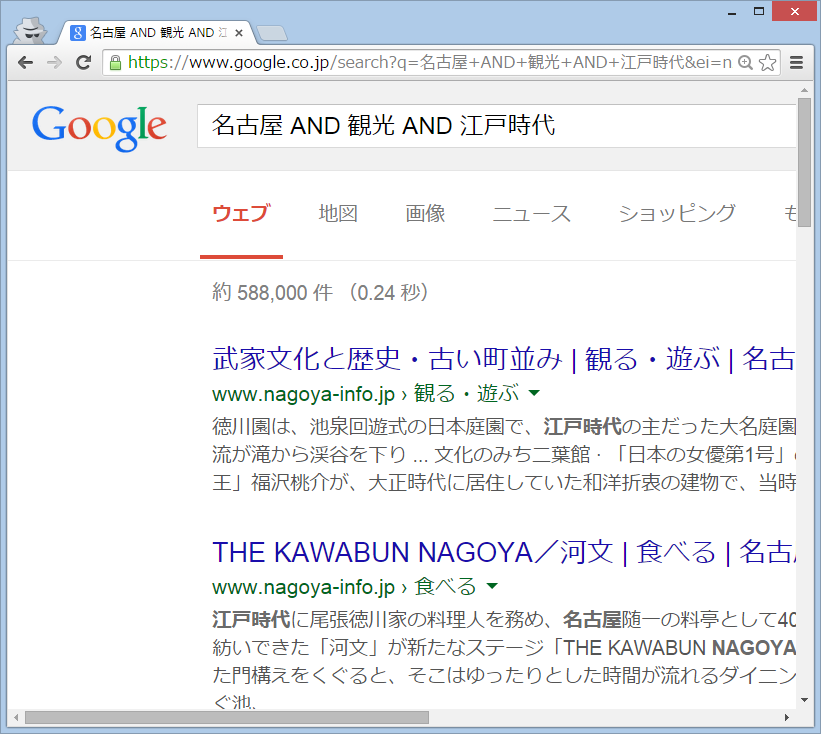The height and width of the screenshot is (734, 821).
Task: Switch to the 画像 tab
Action: coord(425,214)
